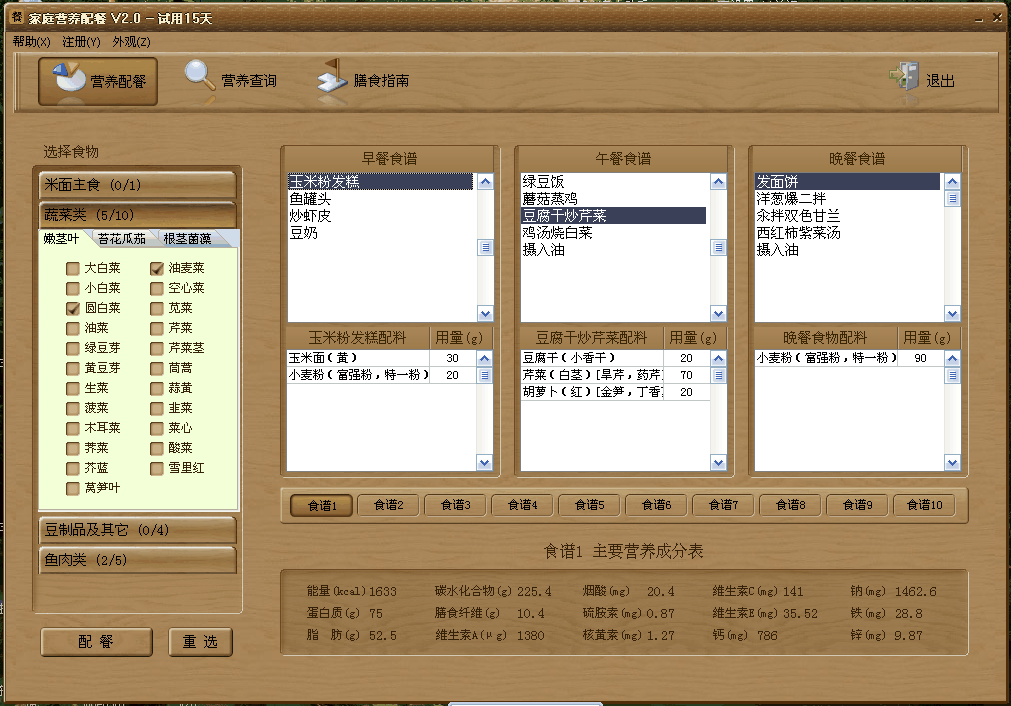Select 豆奶 in breakfast list
1011x706 pixels.
[x=380, y=233]
